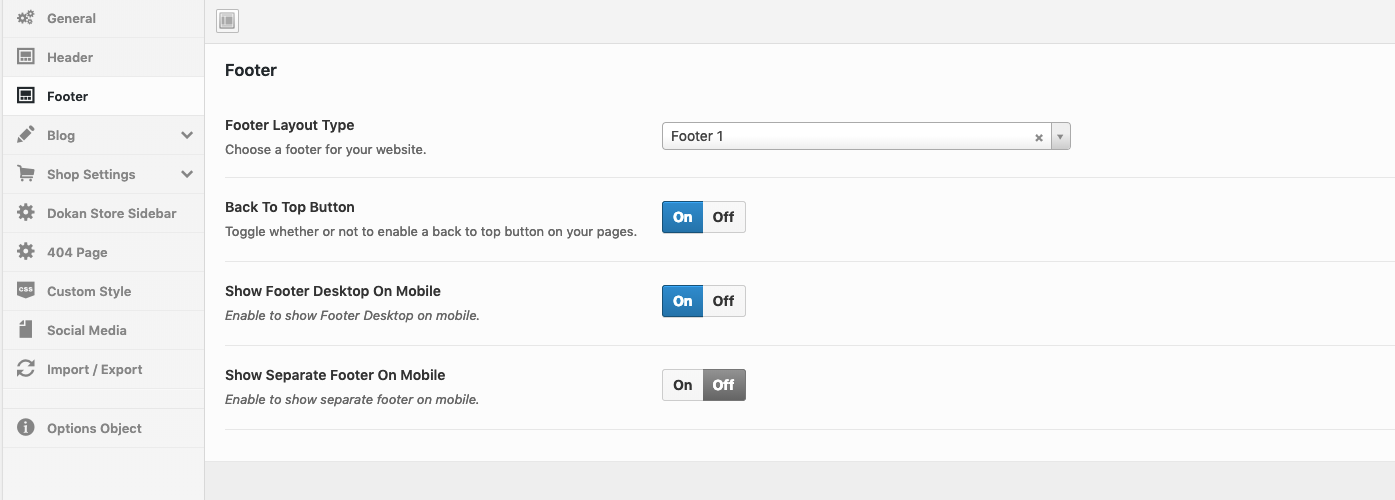1395x500 pixels.
Task: Click the Shop Settings cart icon
Action: (x=26, y=174)
